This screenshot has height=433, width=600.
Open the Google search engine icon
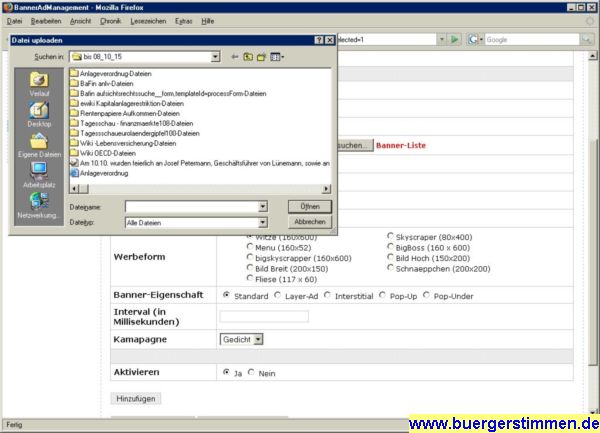(x=474, y=39)
